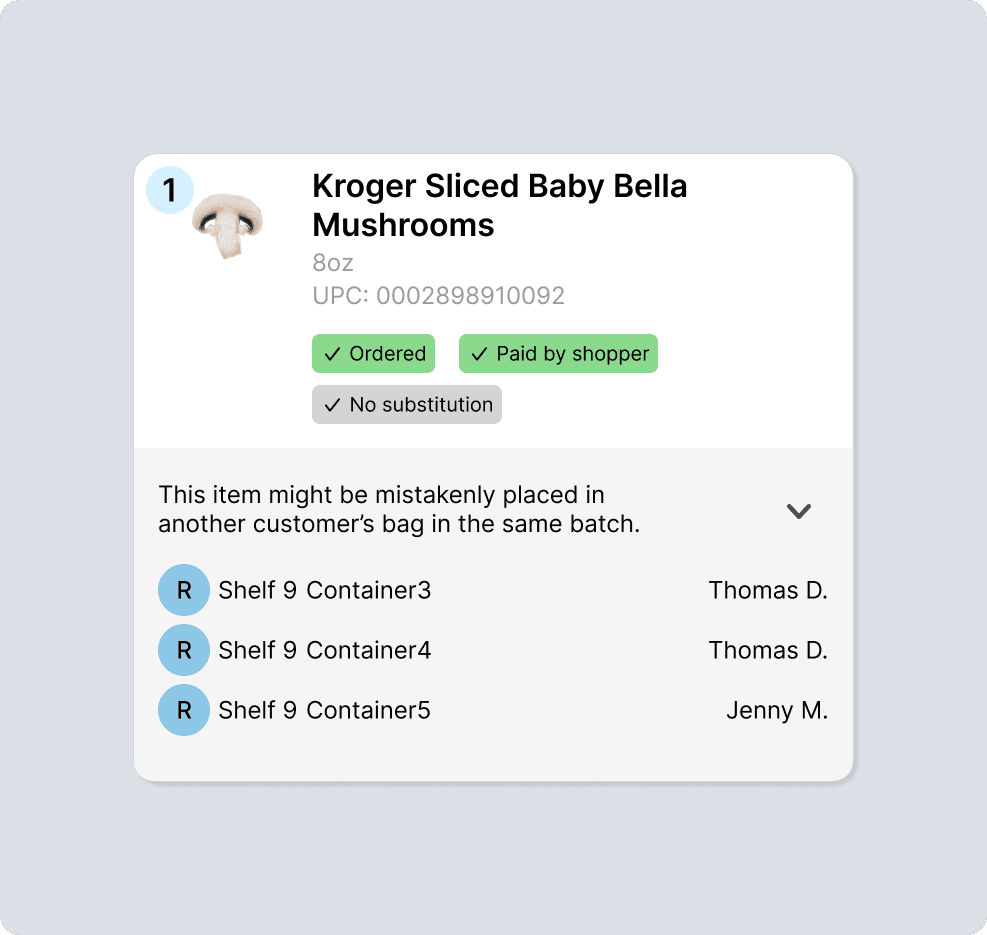This screenshot has width=987, height=935.
Task: Click the R avatar for Container5
Action: [184, 710]
